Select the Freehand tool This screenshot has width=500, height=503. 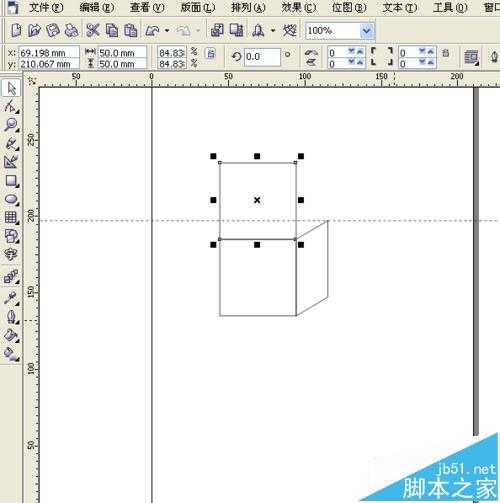11,143
